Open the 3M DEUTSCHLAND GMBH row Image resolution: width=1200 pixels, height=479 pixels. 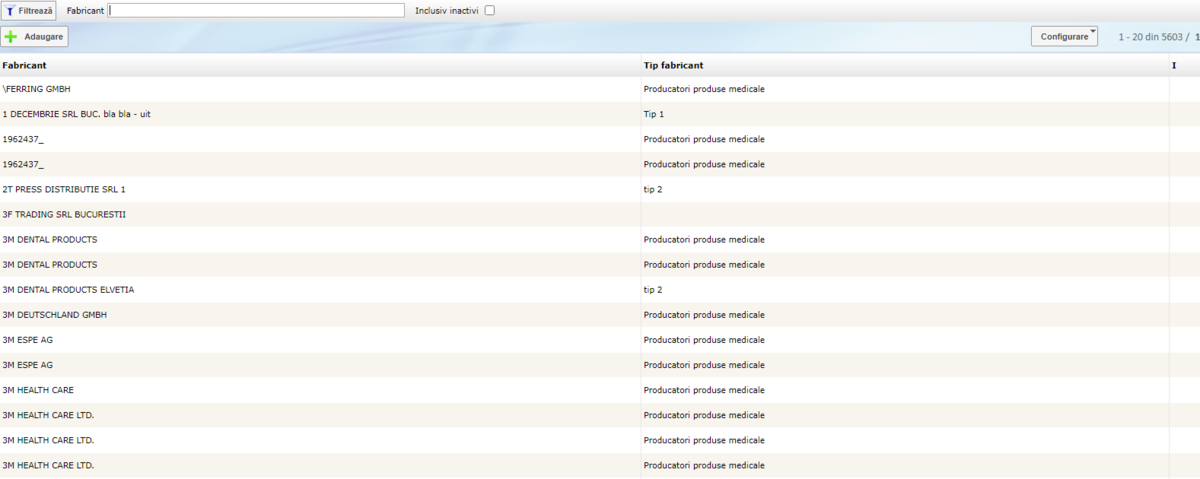click(x=55, y=314)
